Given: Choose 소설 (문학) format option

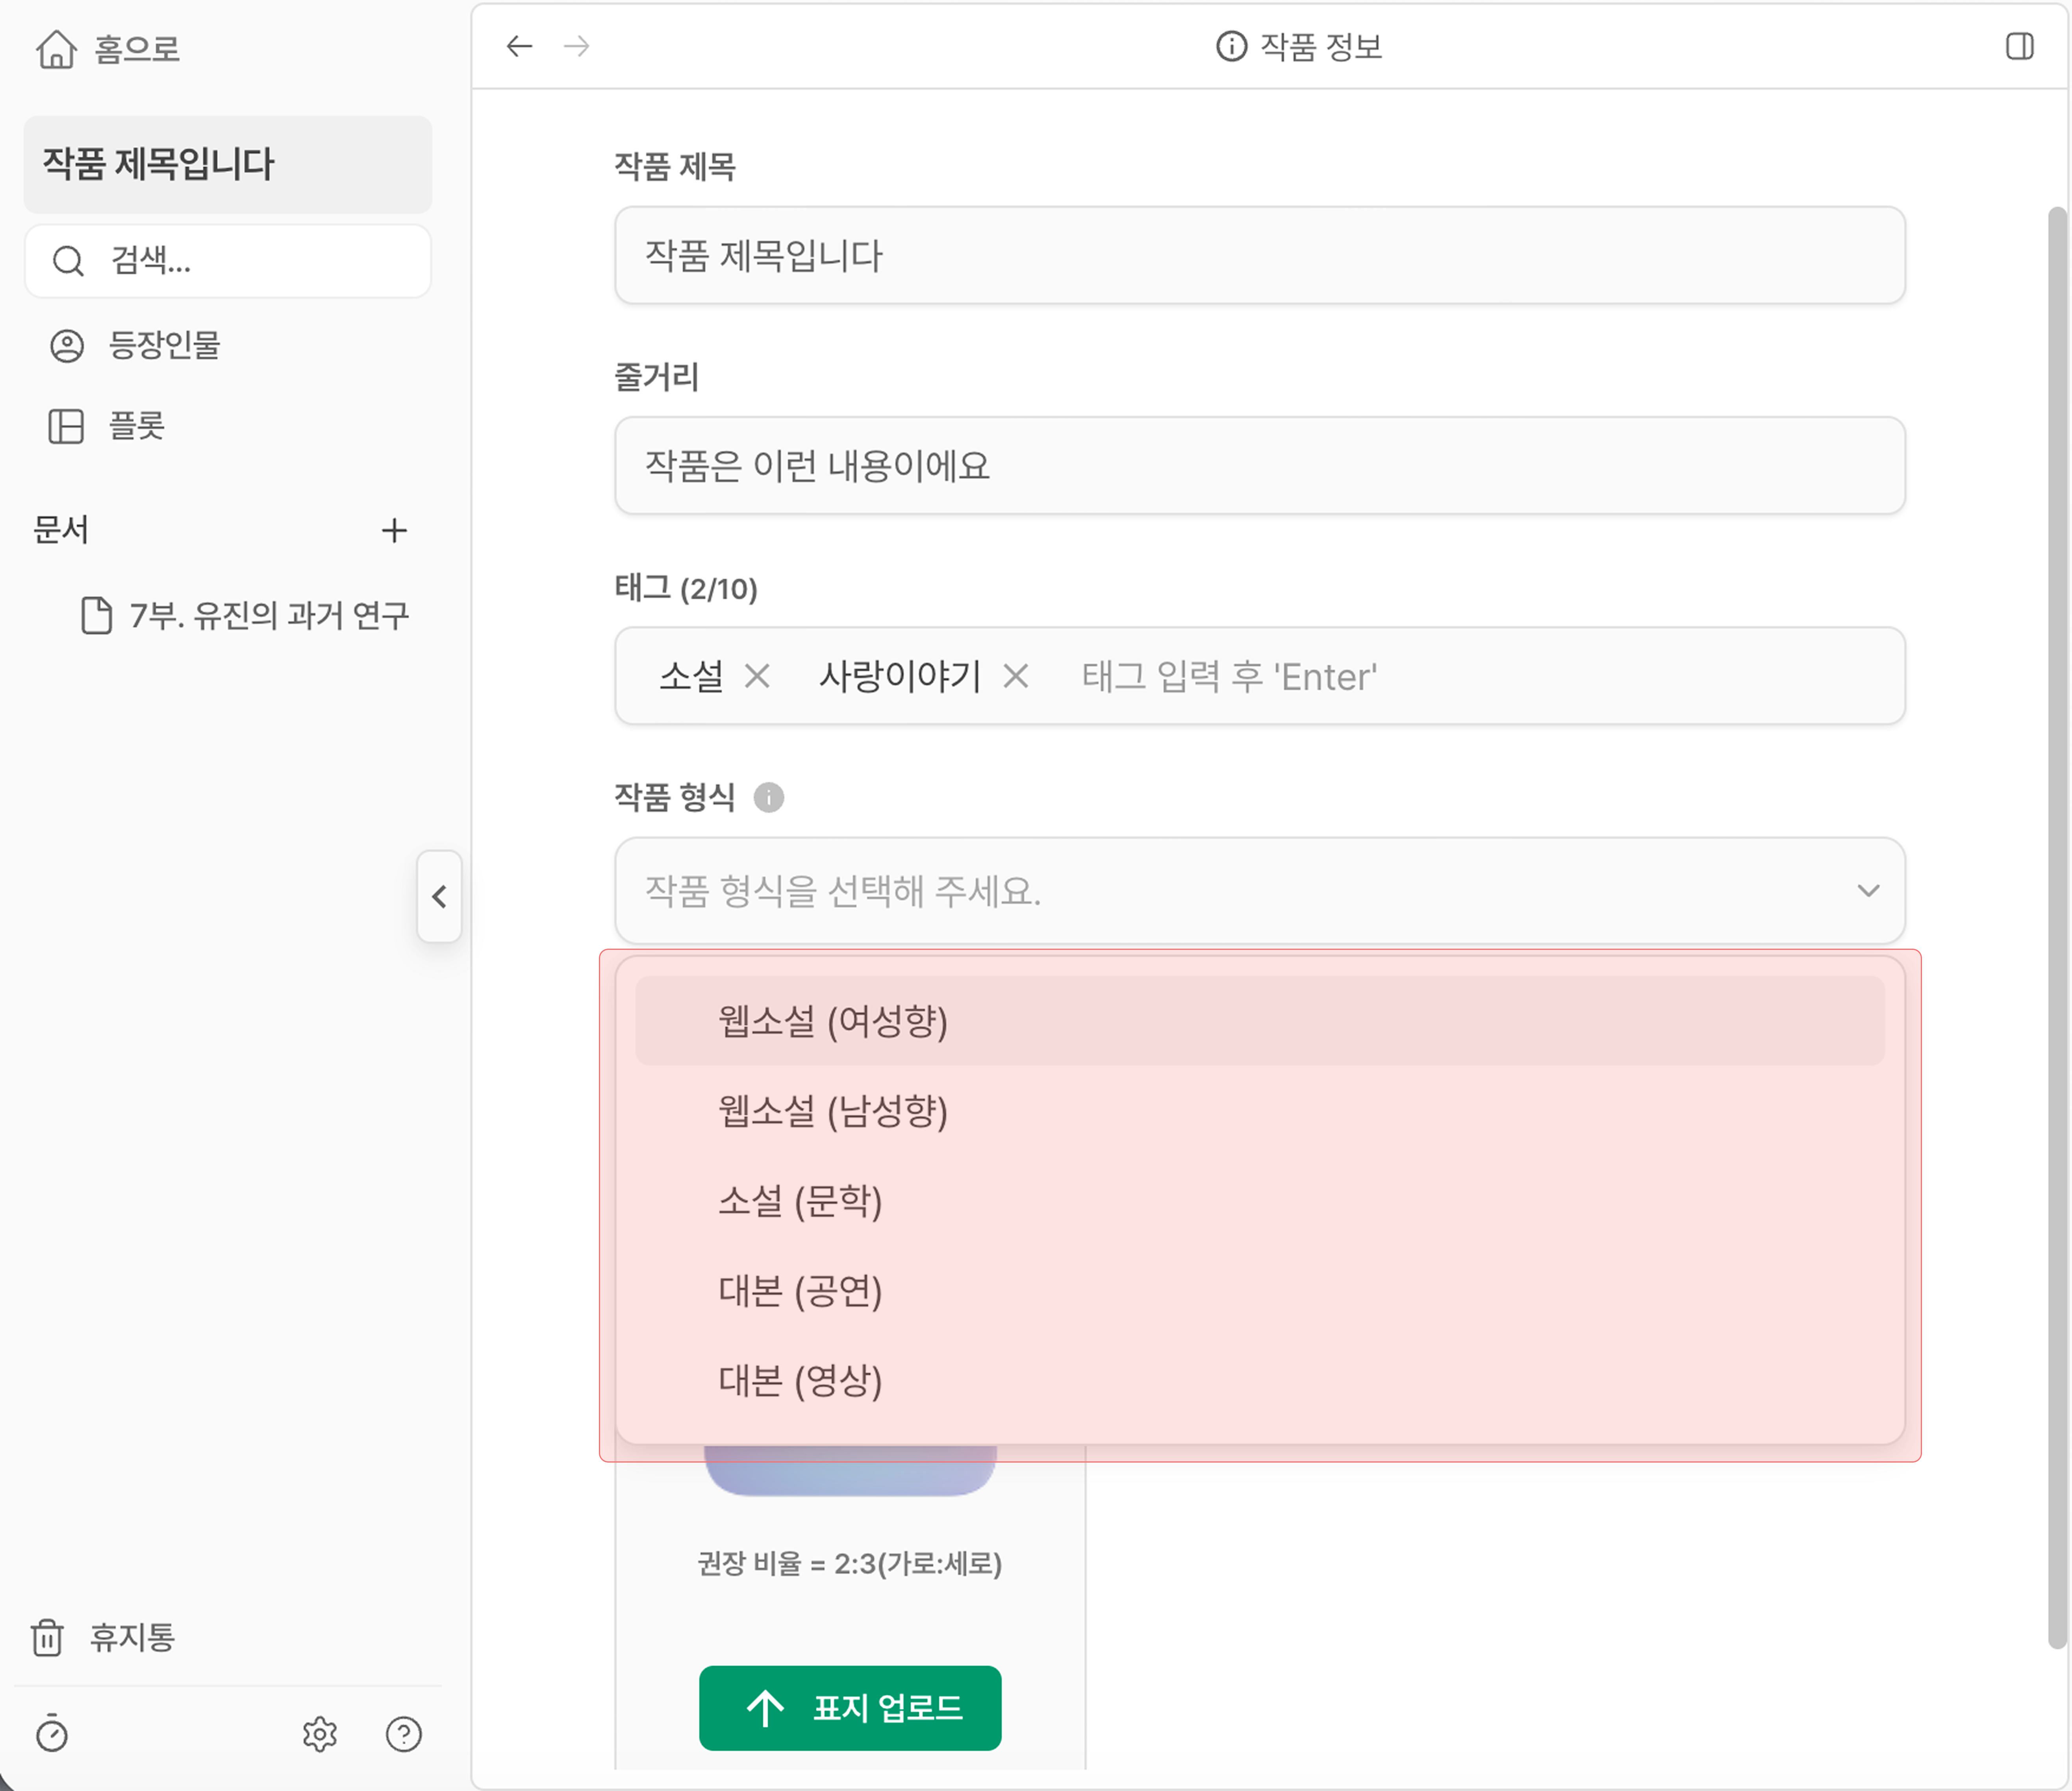Looking at the screenshot, I should 1260,1201.
